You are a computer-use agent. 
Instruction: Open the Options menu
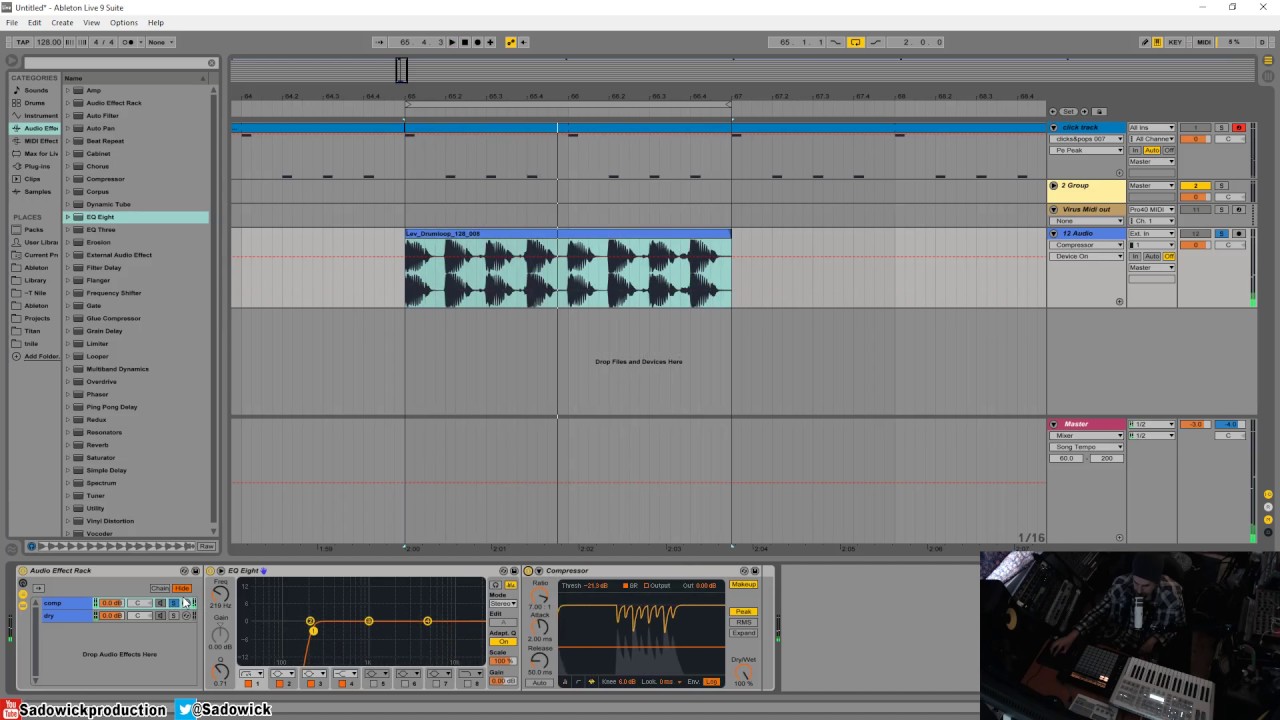124,22
